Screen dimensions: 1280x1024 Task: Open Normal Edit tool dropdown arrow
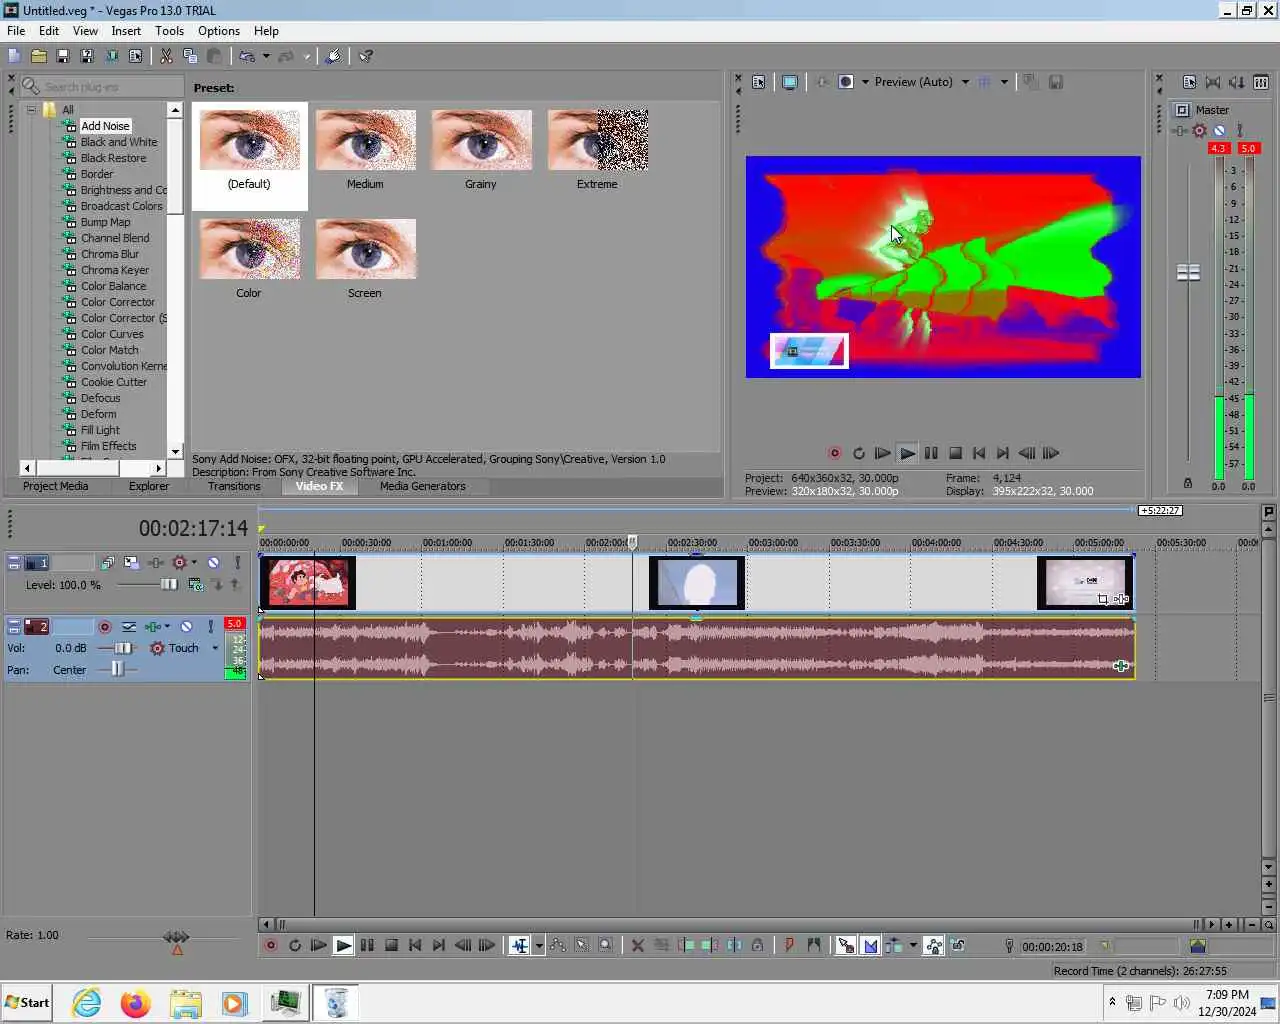pos(539,945)
